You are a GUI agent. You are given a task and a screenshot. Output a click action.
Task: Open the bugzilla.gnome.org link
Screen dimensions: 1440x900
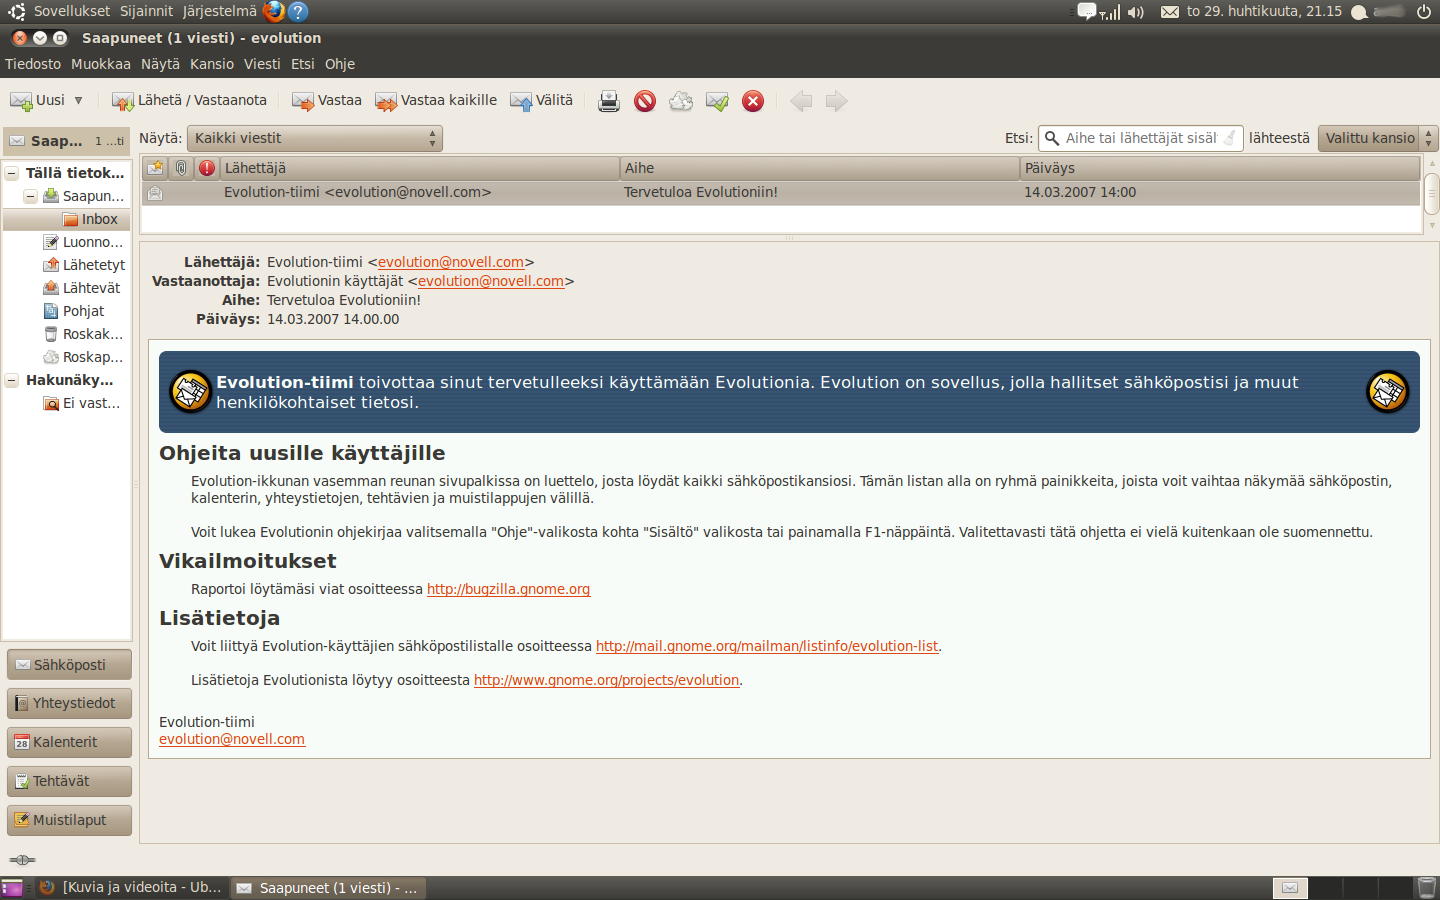click(x=508, y=589)
